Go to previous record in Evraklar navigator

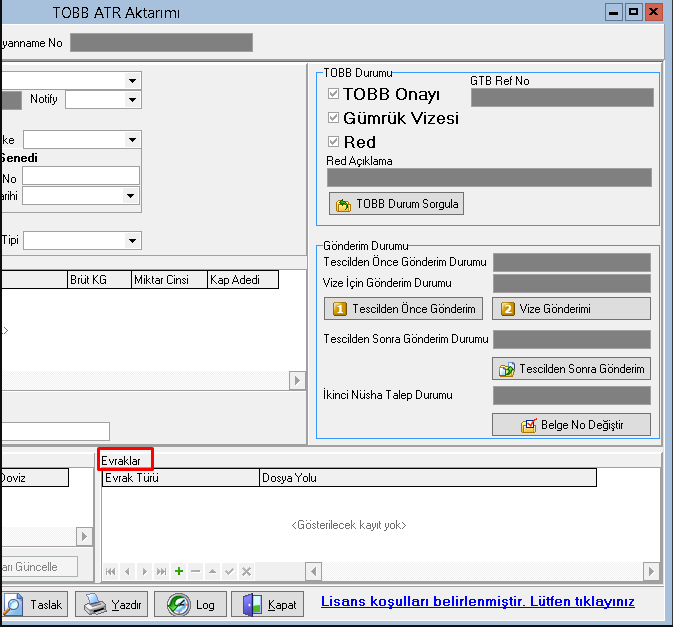point(127,572)
